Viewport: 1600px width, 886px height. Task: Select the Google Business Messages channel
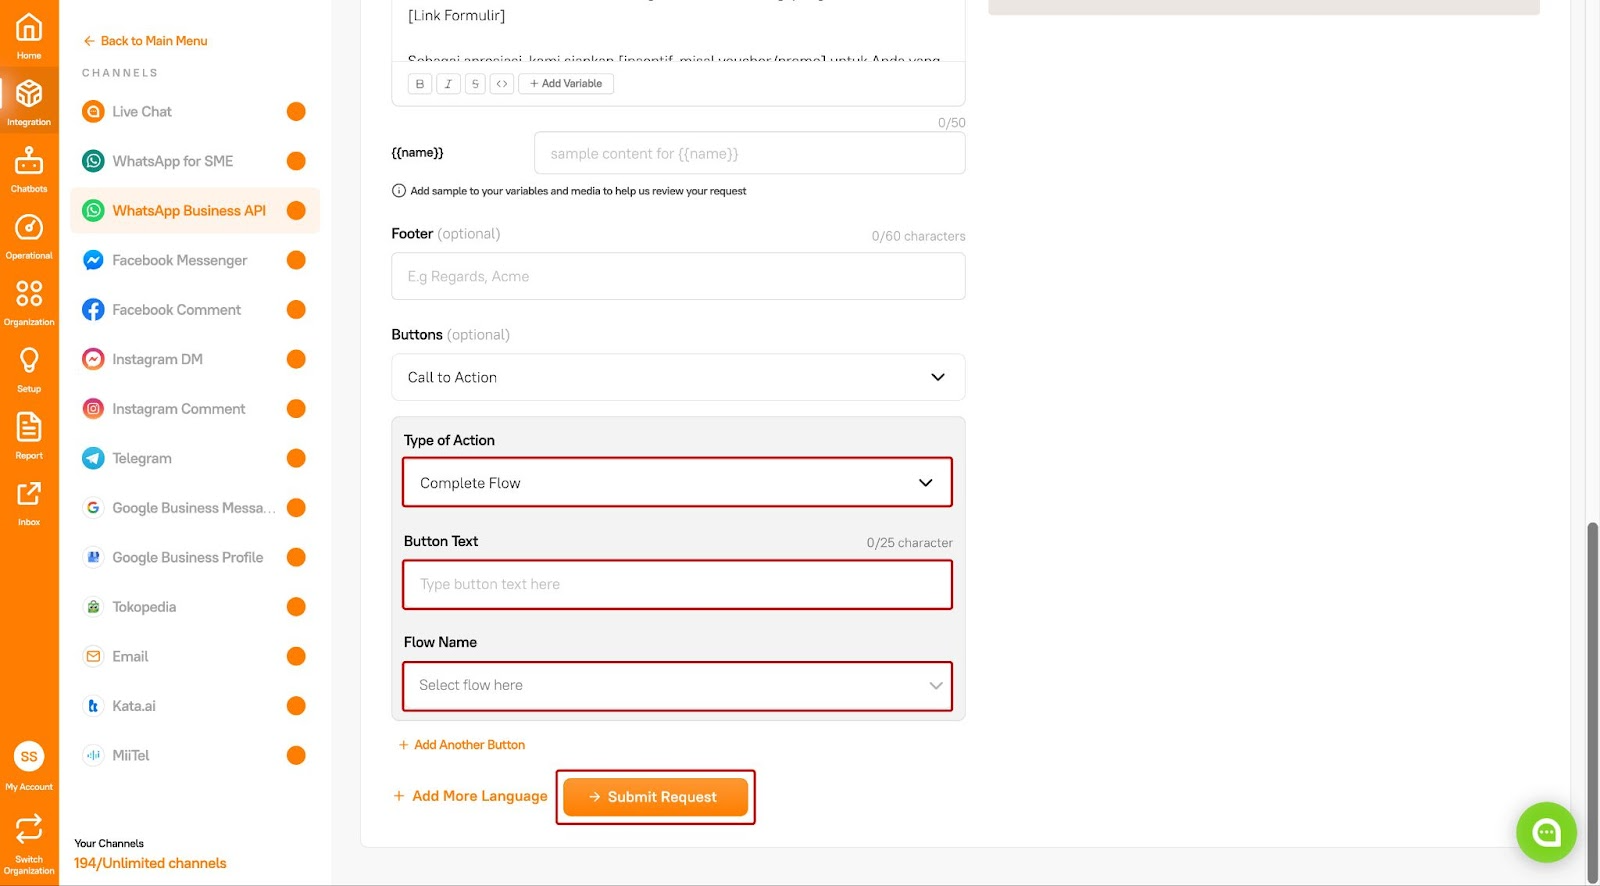195,508
